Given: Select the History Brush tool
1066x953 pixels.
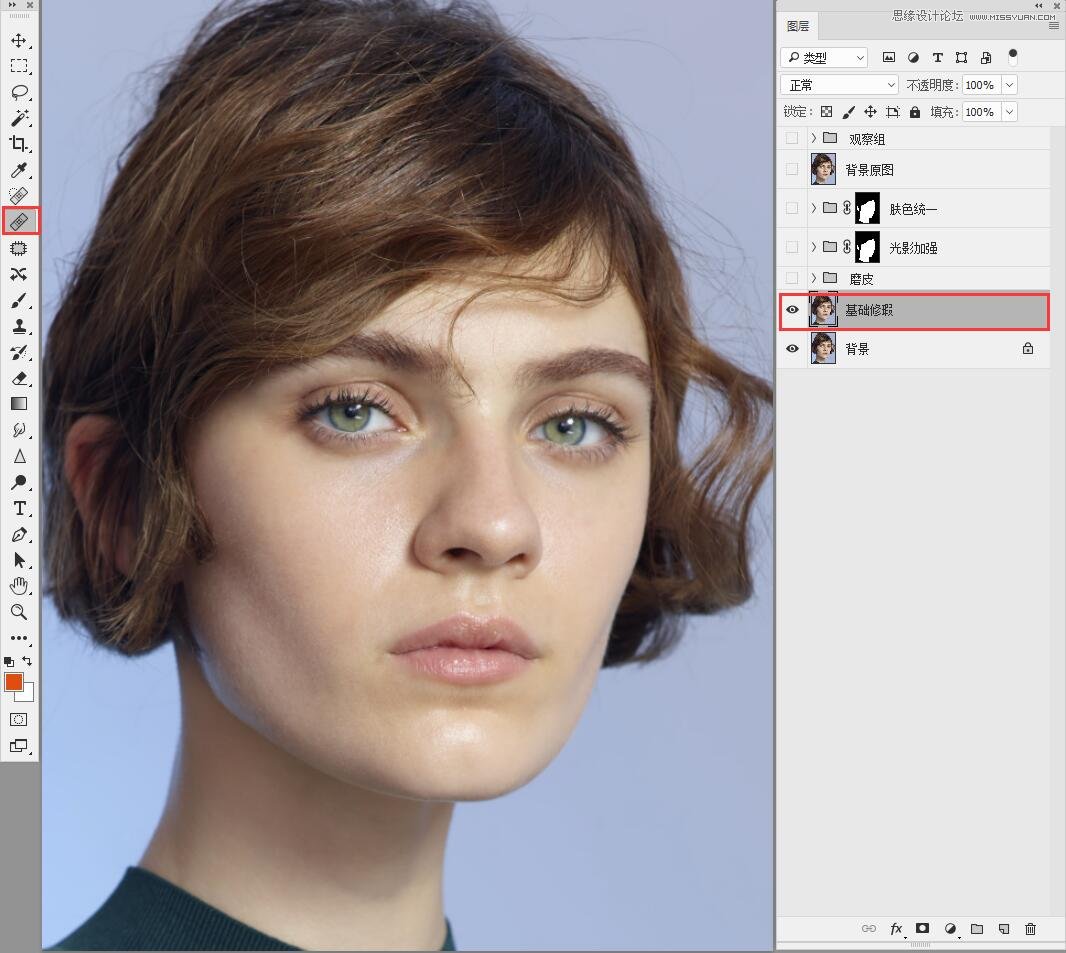Looking at the screenshot, I should coord(19,352).
